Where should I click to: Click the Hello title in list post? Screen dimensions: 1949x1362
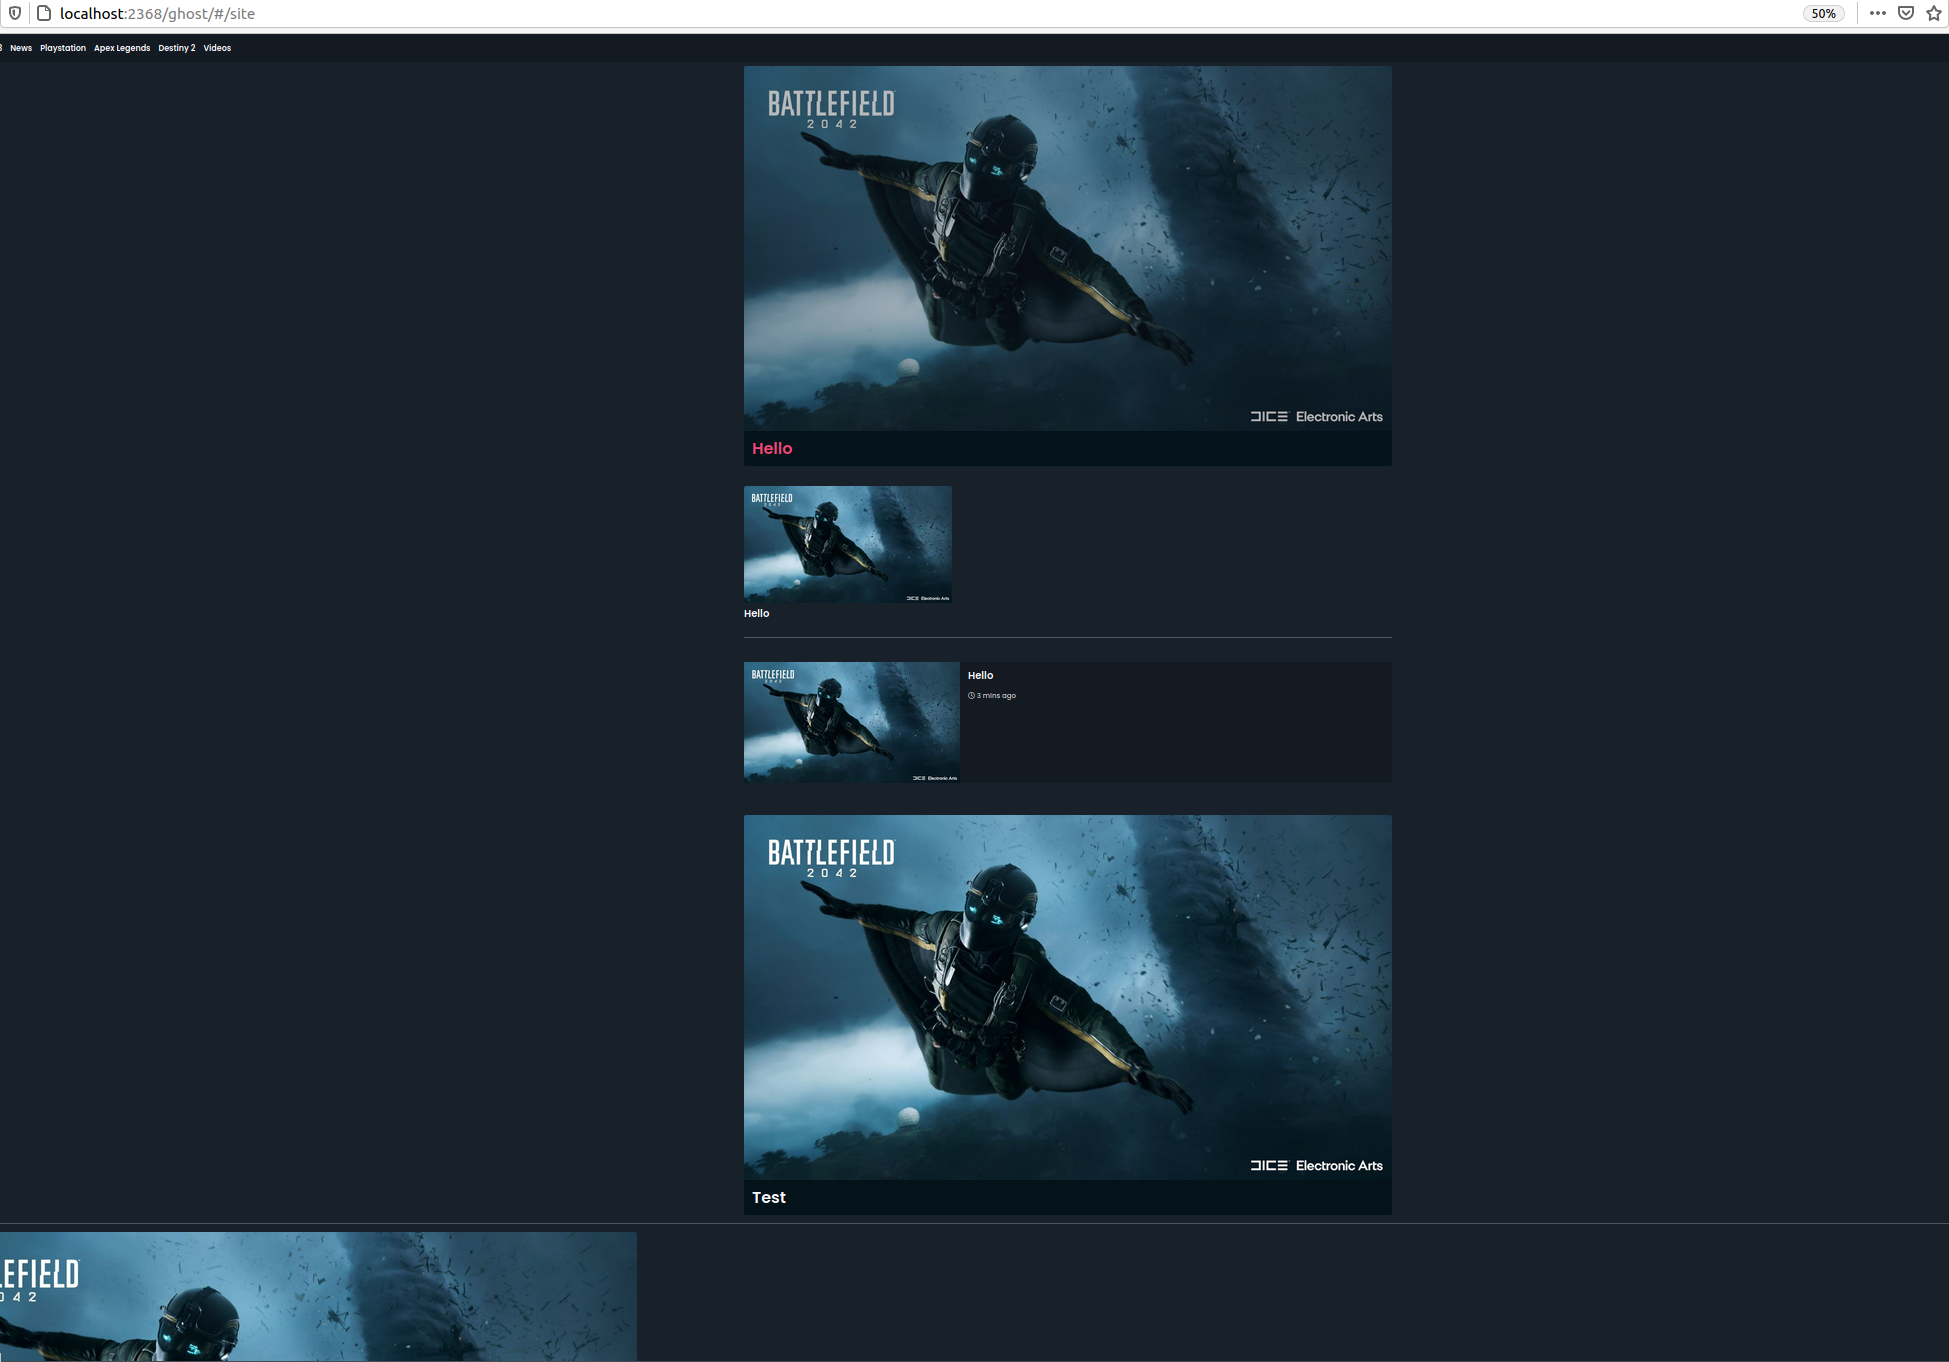(980, 675)
